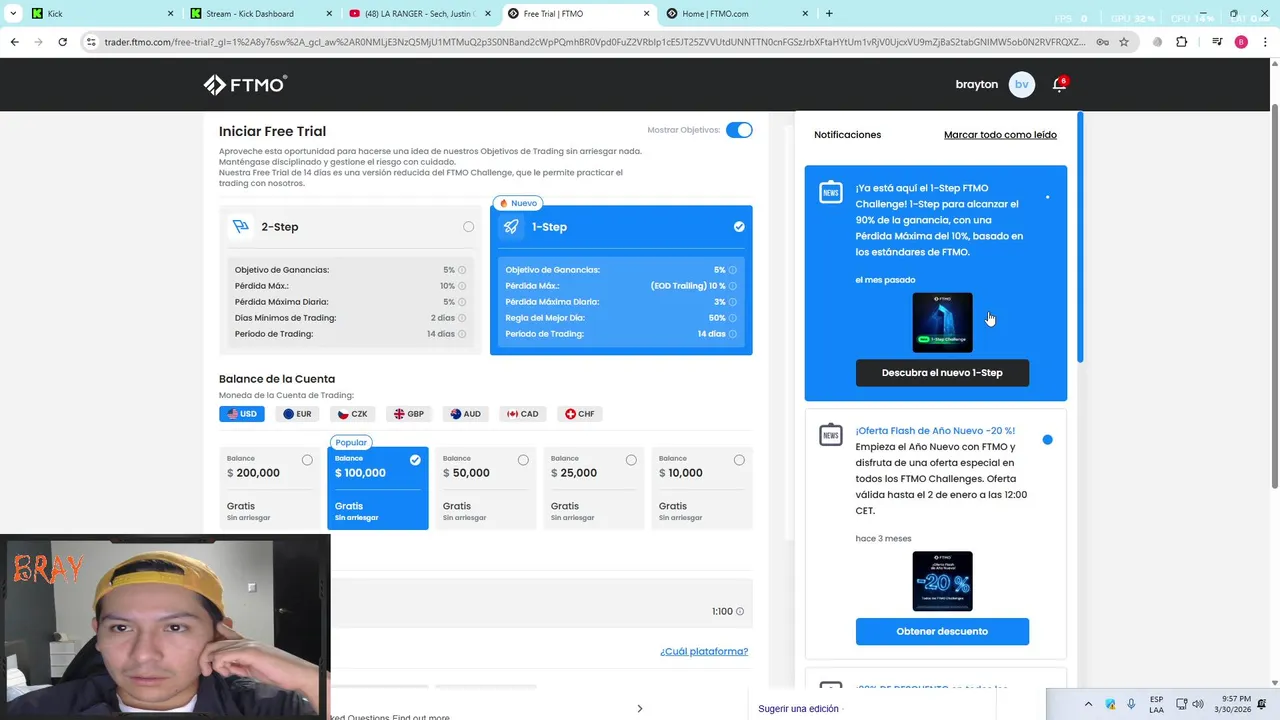Click the Obtener descuento button
The width and height of the screenshot is (1280, 720).
[942, 632]
